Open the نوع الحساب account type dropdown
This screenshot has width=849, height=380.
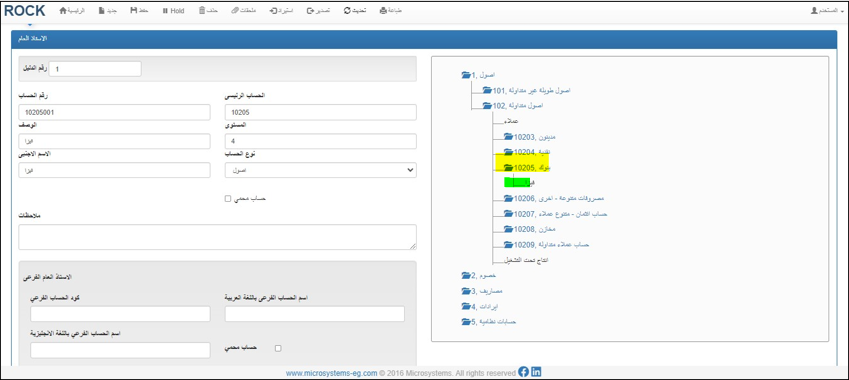[x=321, y=170]
